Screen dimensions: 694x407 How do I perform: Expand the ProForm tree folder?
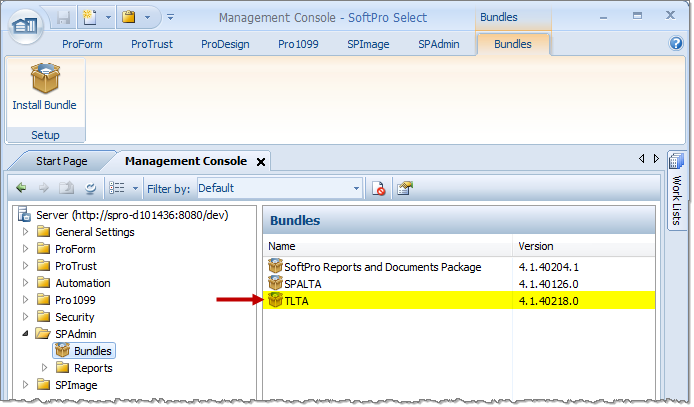click(x=25, y=249)
